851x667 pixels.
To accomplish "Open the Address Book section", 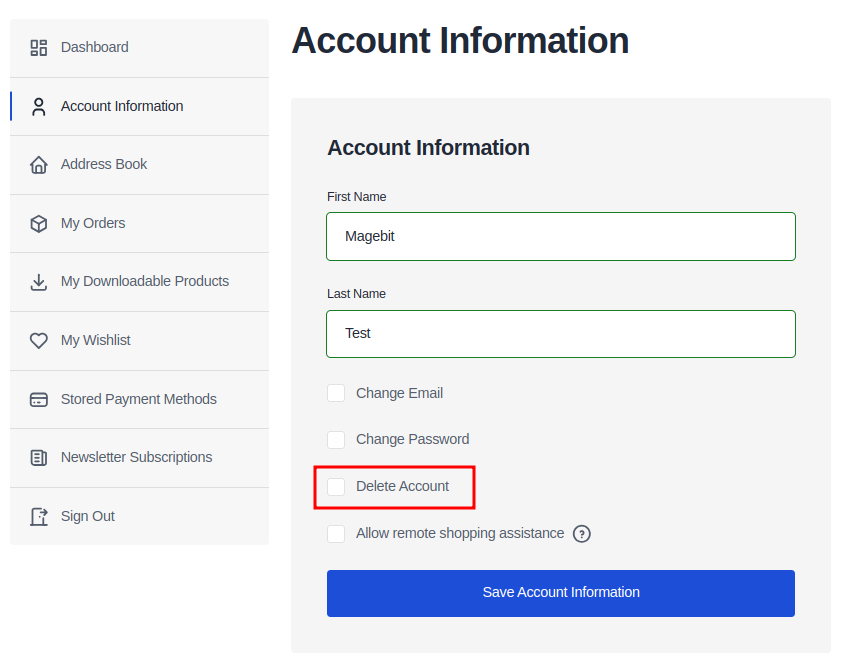I will point(103,164).
